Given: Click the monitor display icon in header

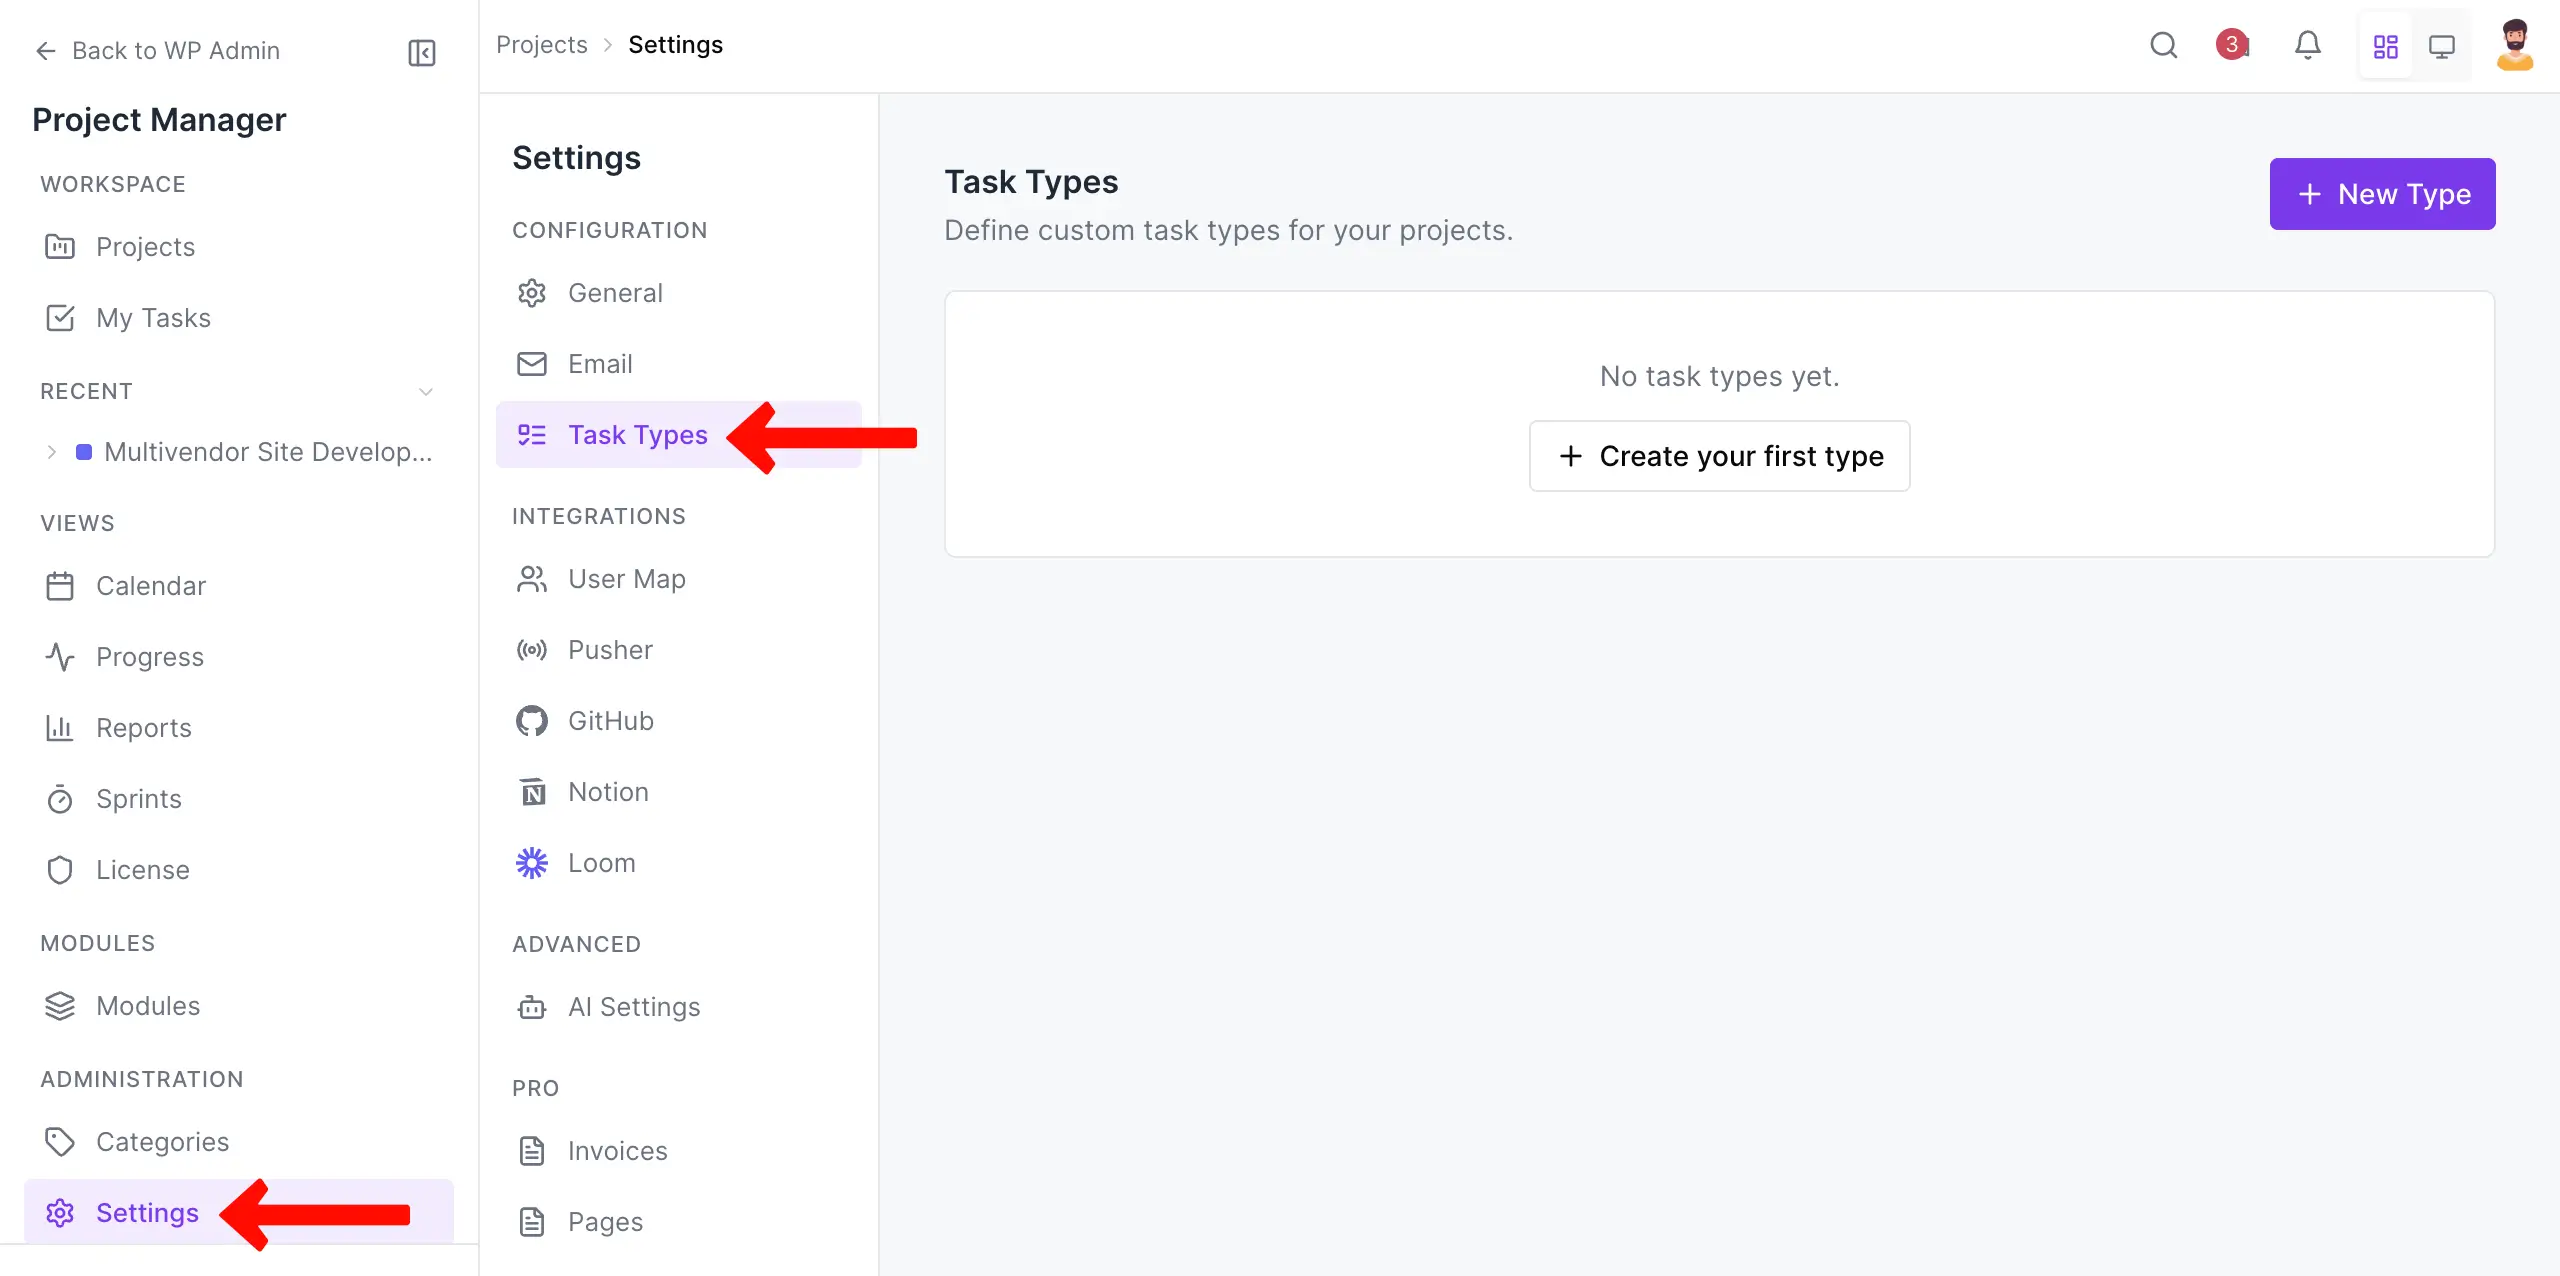Looking at the screenshot, I should point(2442,45).
